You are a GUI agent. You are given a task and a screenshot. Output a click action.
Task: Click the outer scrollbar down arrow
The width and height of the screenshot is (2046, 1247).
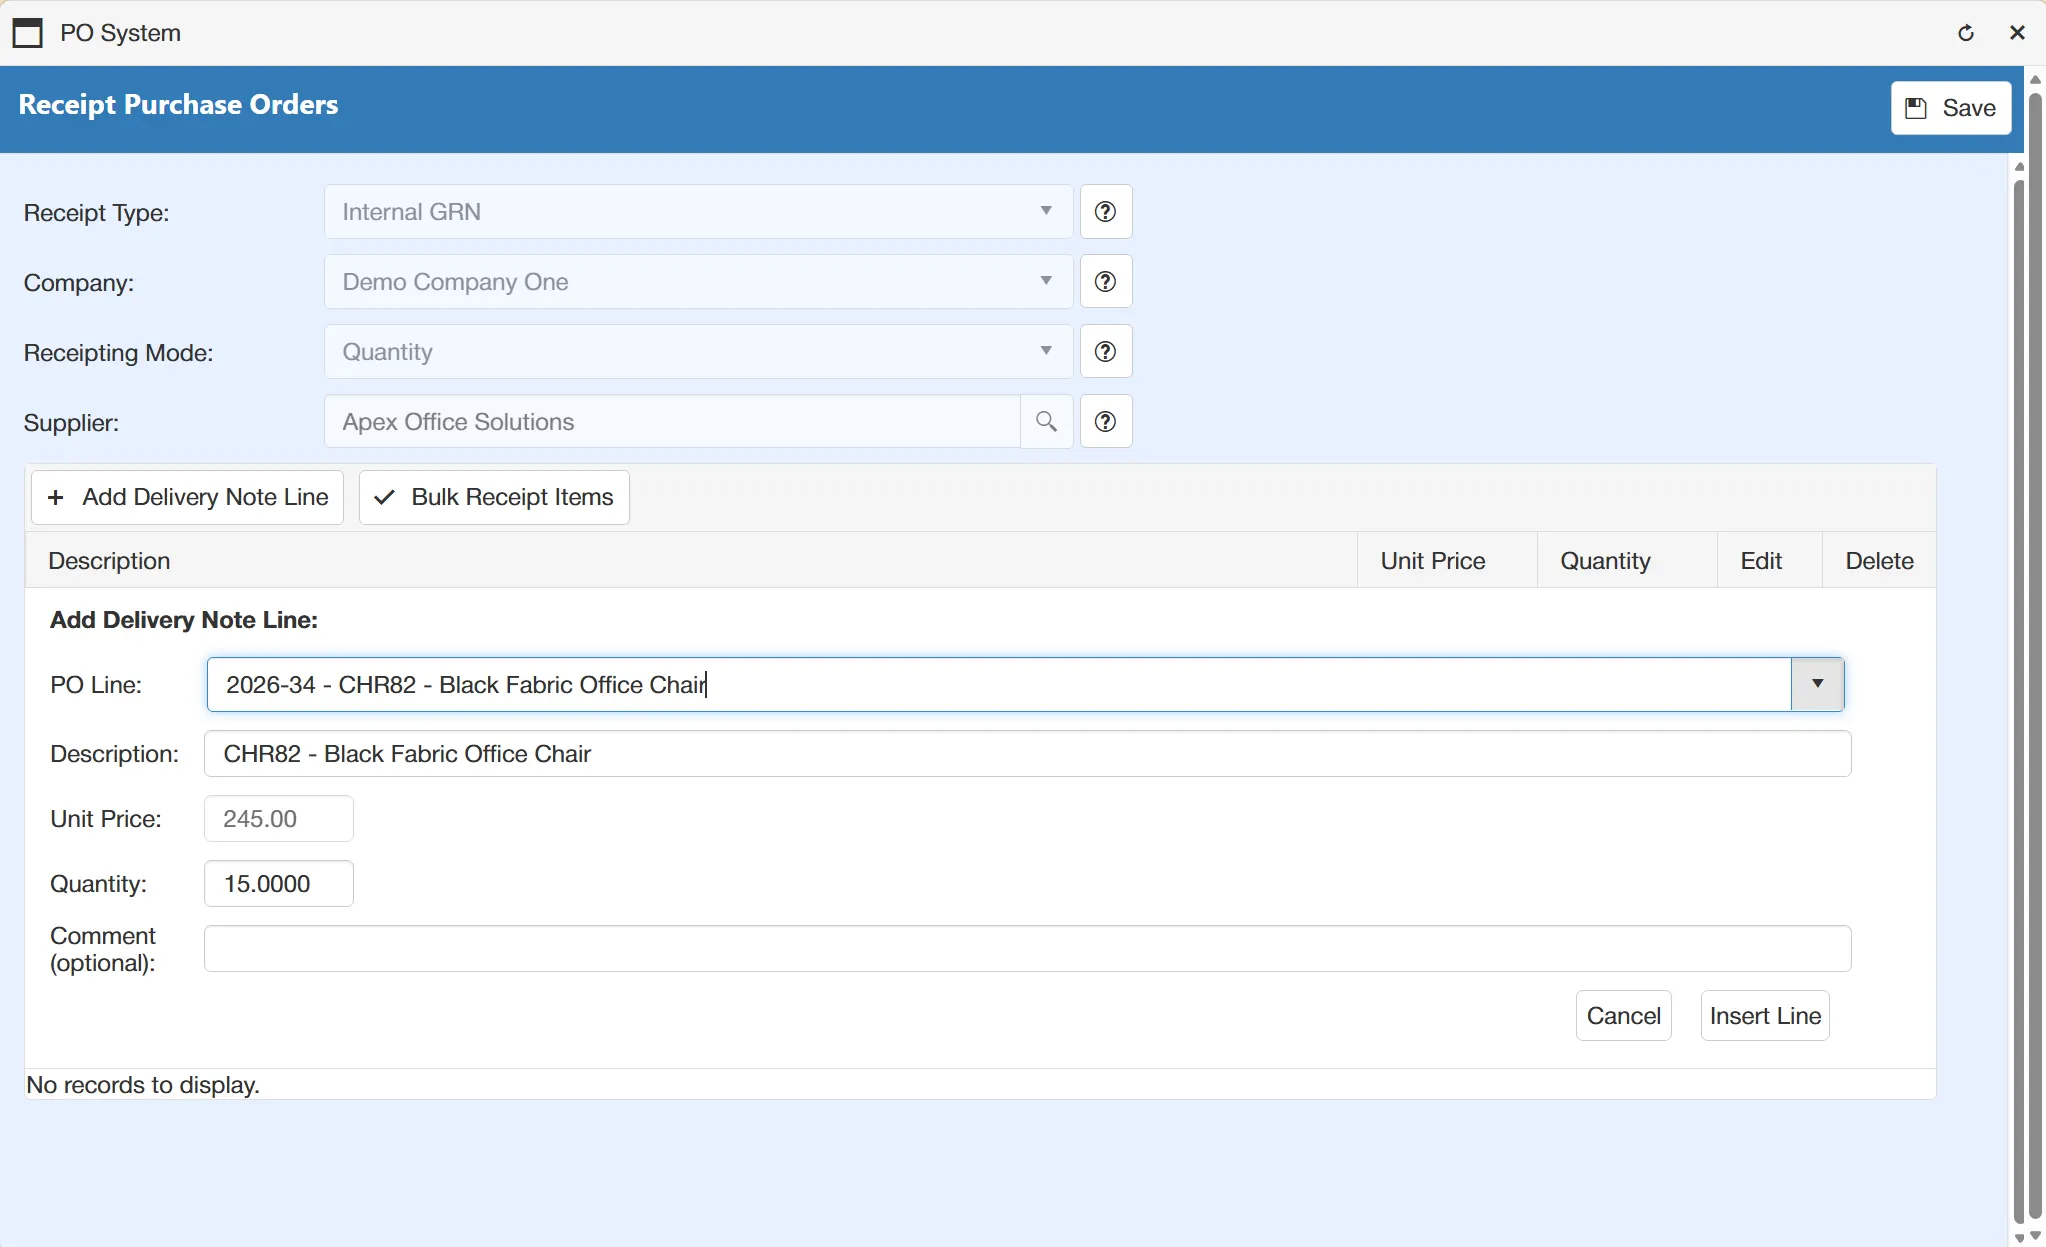2035,1236
